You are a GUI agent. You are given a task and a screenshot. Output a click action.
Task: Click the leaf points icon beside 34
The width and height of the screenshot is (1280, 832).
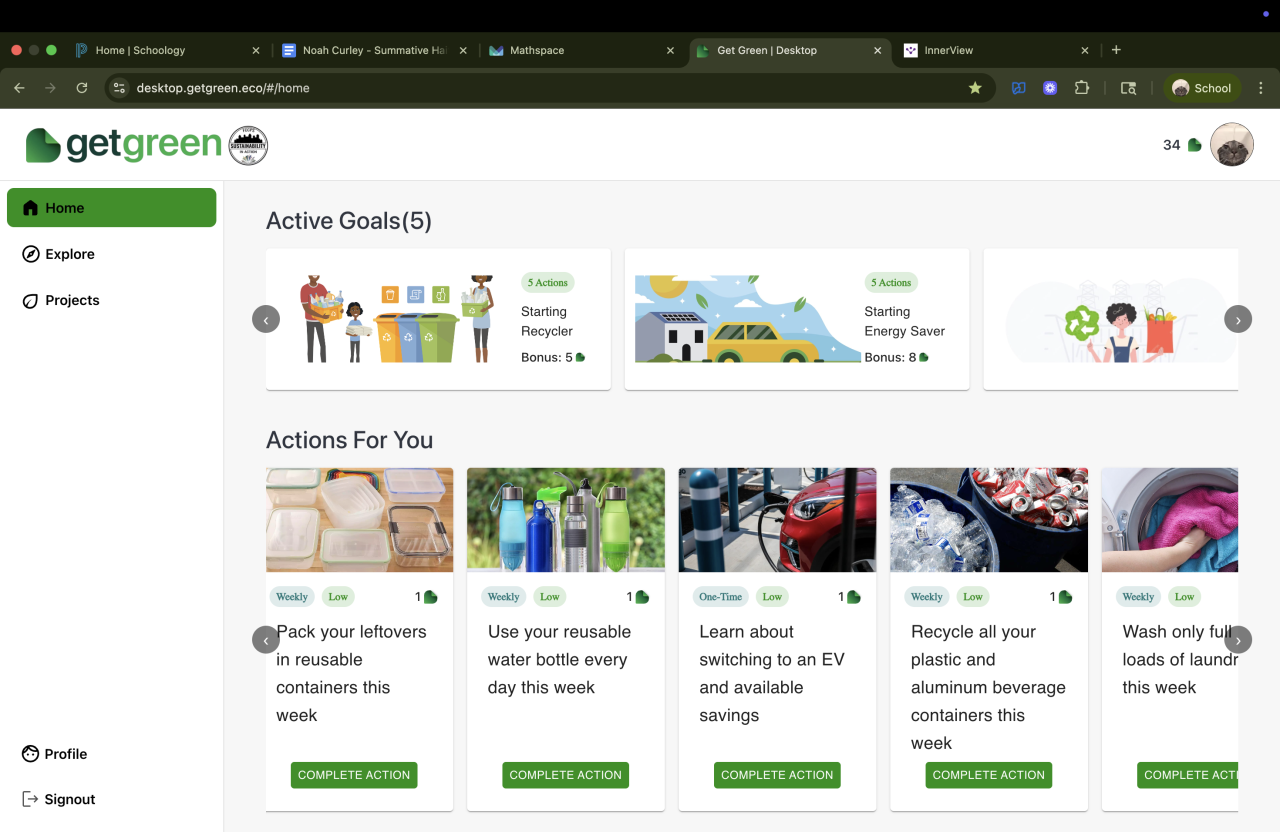point(1194,145)
